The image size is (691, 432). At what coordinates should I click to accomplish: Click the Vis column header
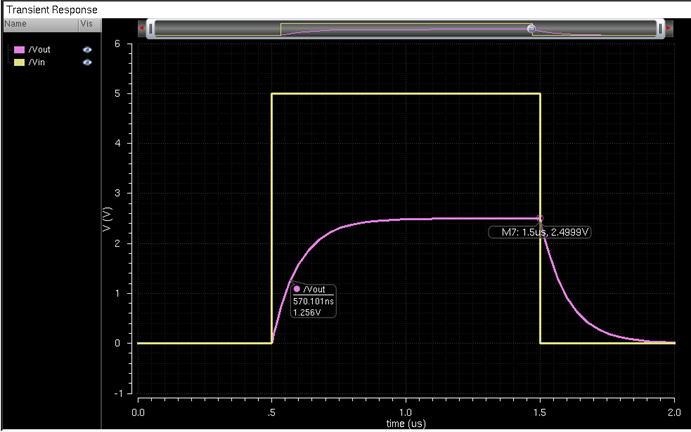pos(86,22)
